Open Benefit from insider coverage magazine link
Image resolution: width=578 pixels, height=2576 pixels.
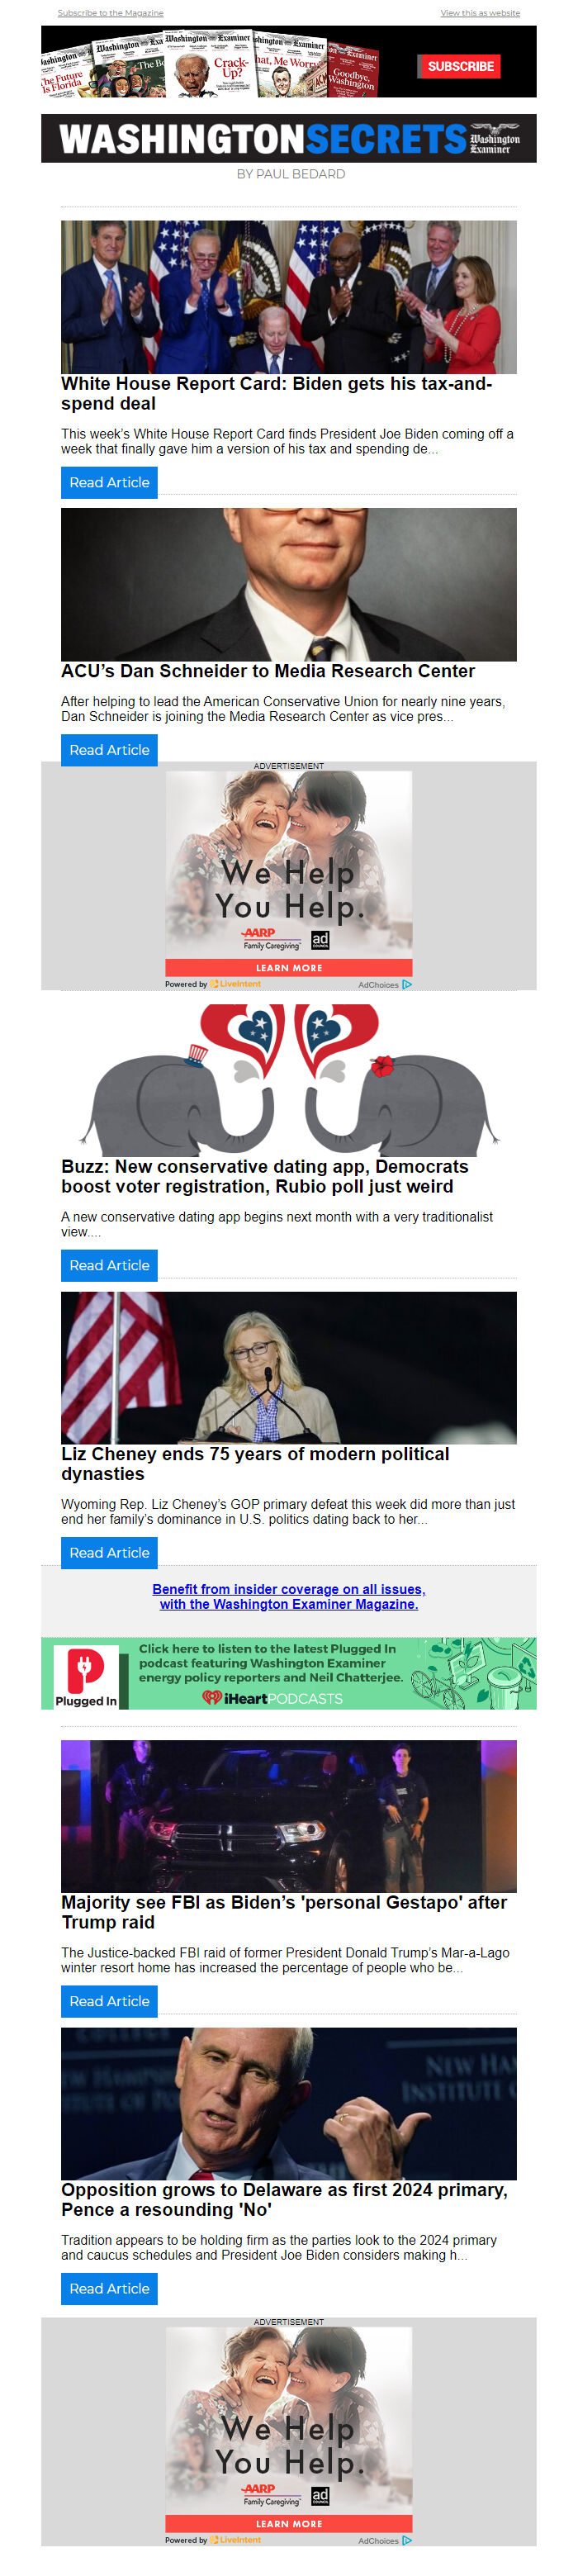(289, 1596)
